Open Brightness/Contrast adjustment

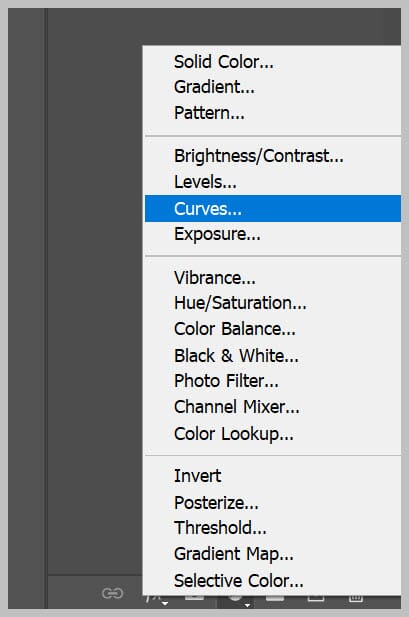pyautogui.click(x=272, y=156)
